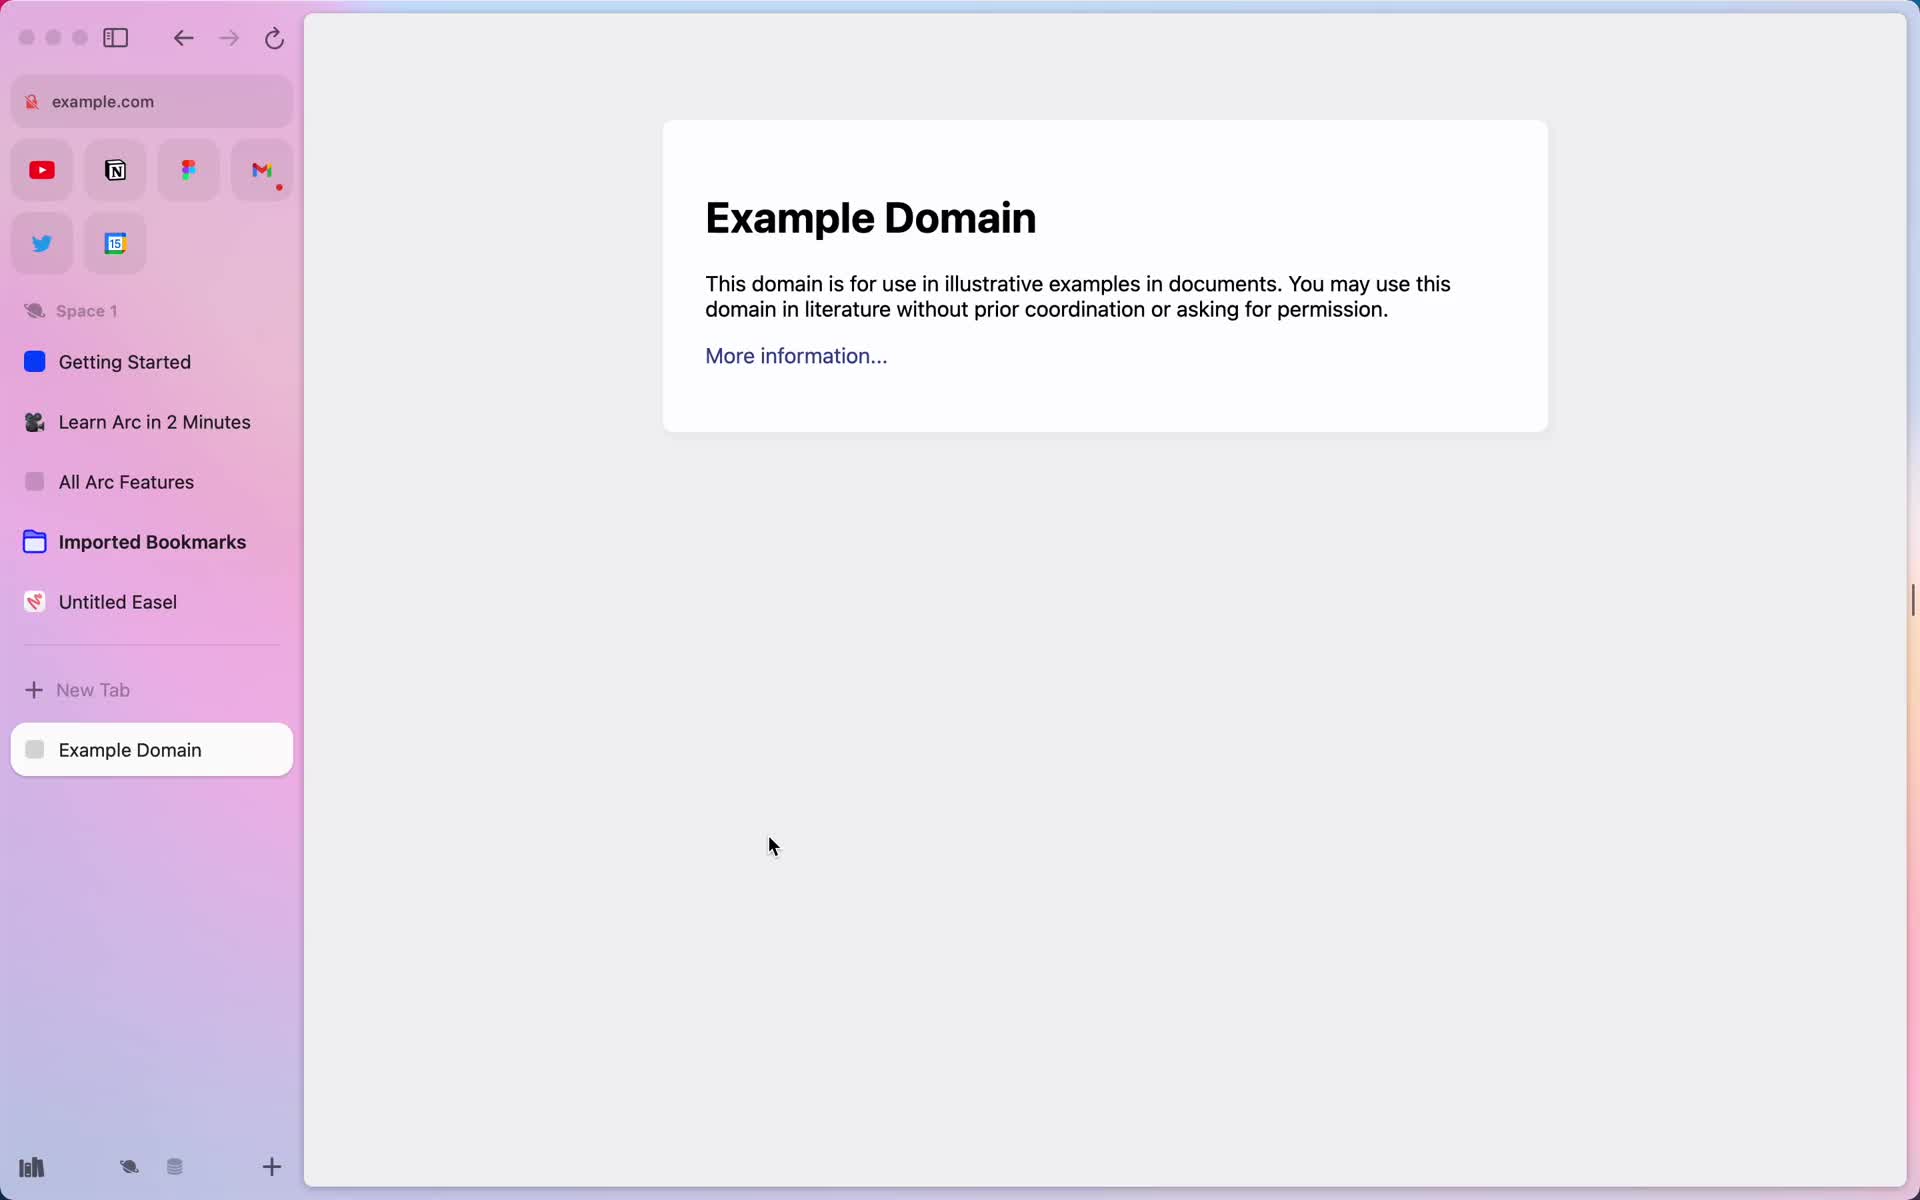The width and height of the screenshot is (1920, 1200).
Task: Click the Arc stats bar icon
Action: [30, 1165]
